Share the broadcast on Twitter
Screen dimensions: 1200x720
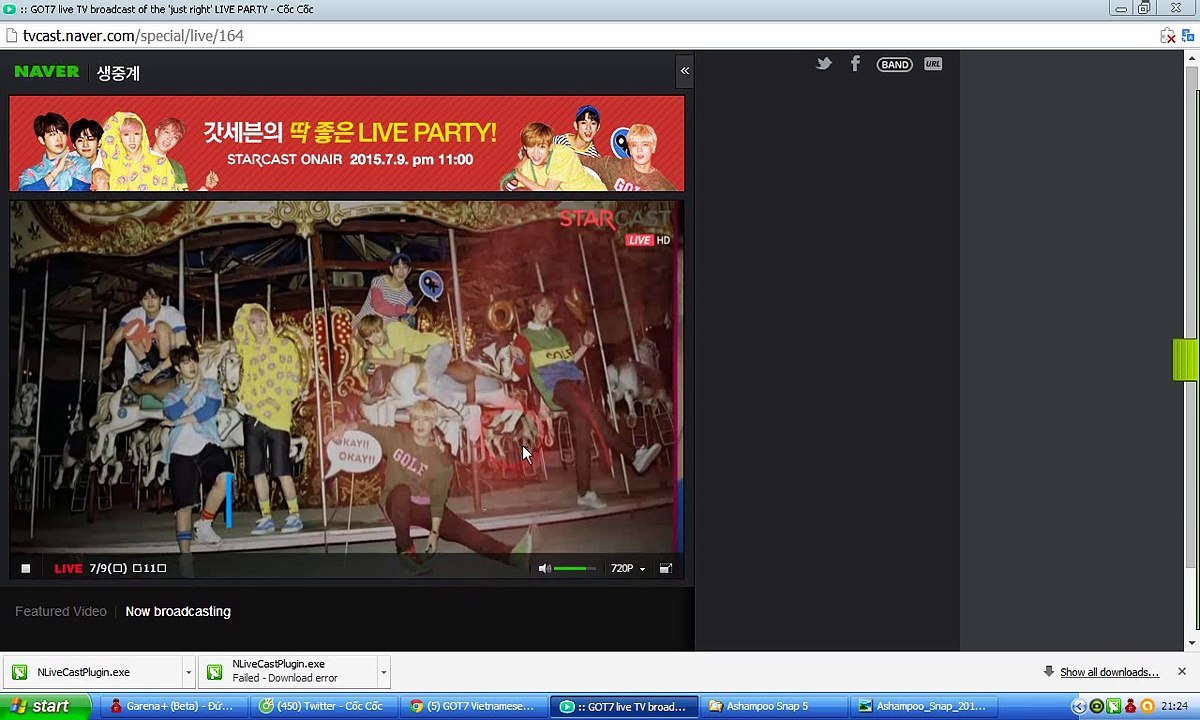pyautogui.click(x=824, y=64)
